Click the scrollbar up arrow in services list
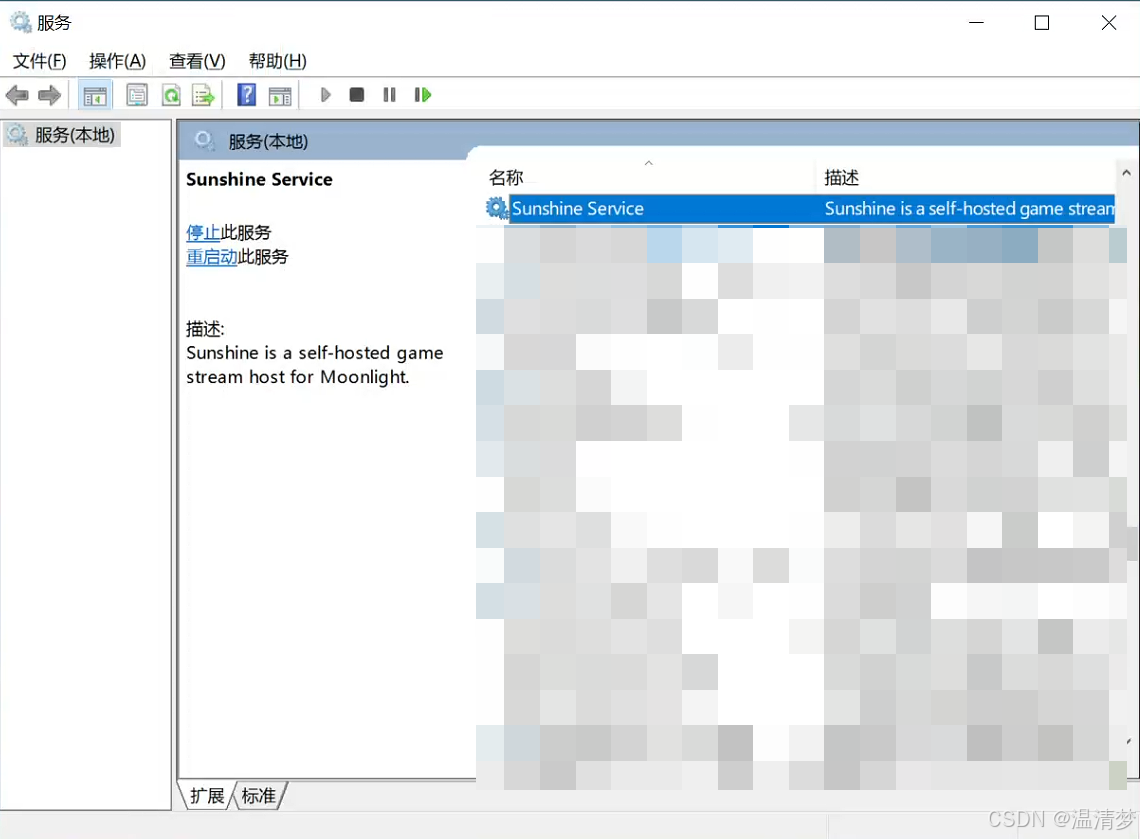The height and width of the screenshot is (839, 1140). pyautogui.click(x=1126, y=173)
